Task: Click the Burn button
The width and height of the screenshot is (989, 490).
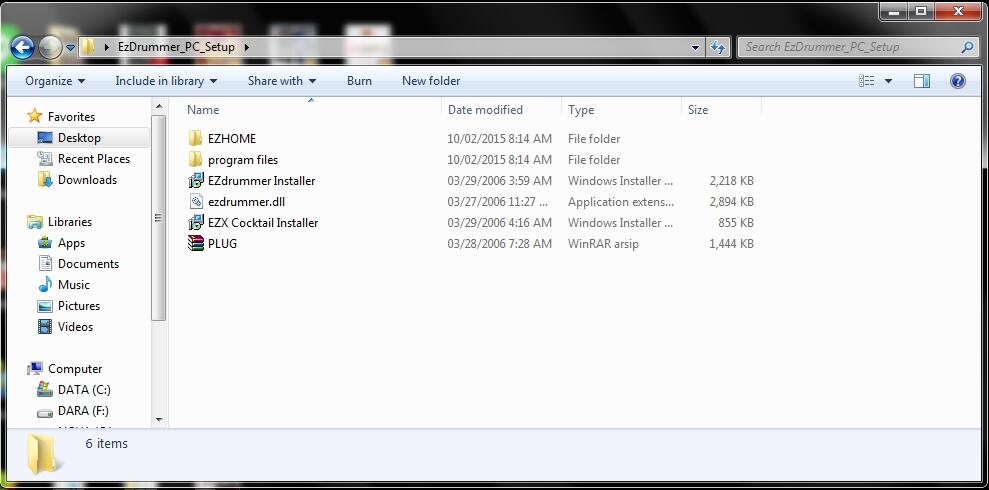Action: [x=359, y=81]
